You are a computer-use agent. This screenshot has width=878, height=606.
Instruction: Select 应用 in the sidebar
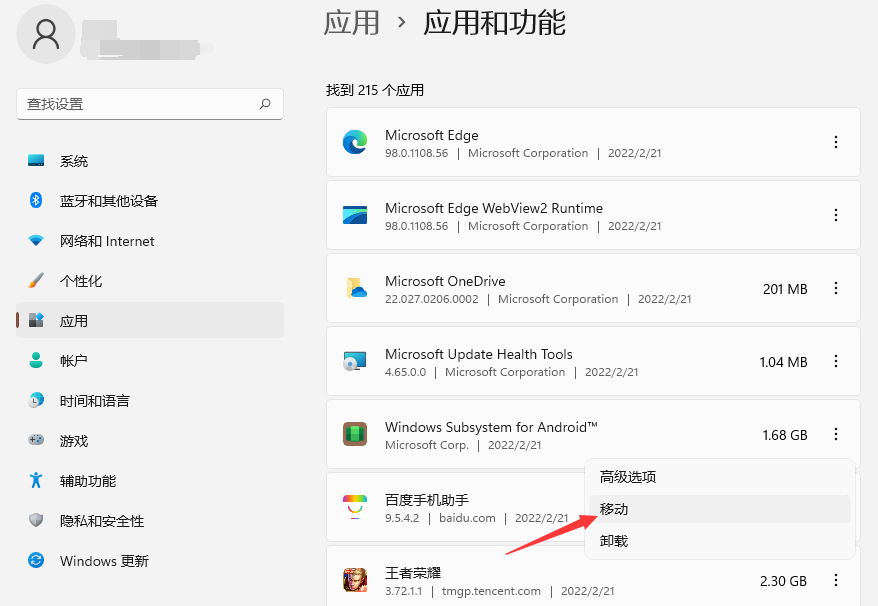[x=150, y=320]
